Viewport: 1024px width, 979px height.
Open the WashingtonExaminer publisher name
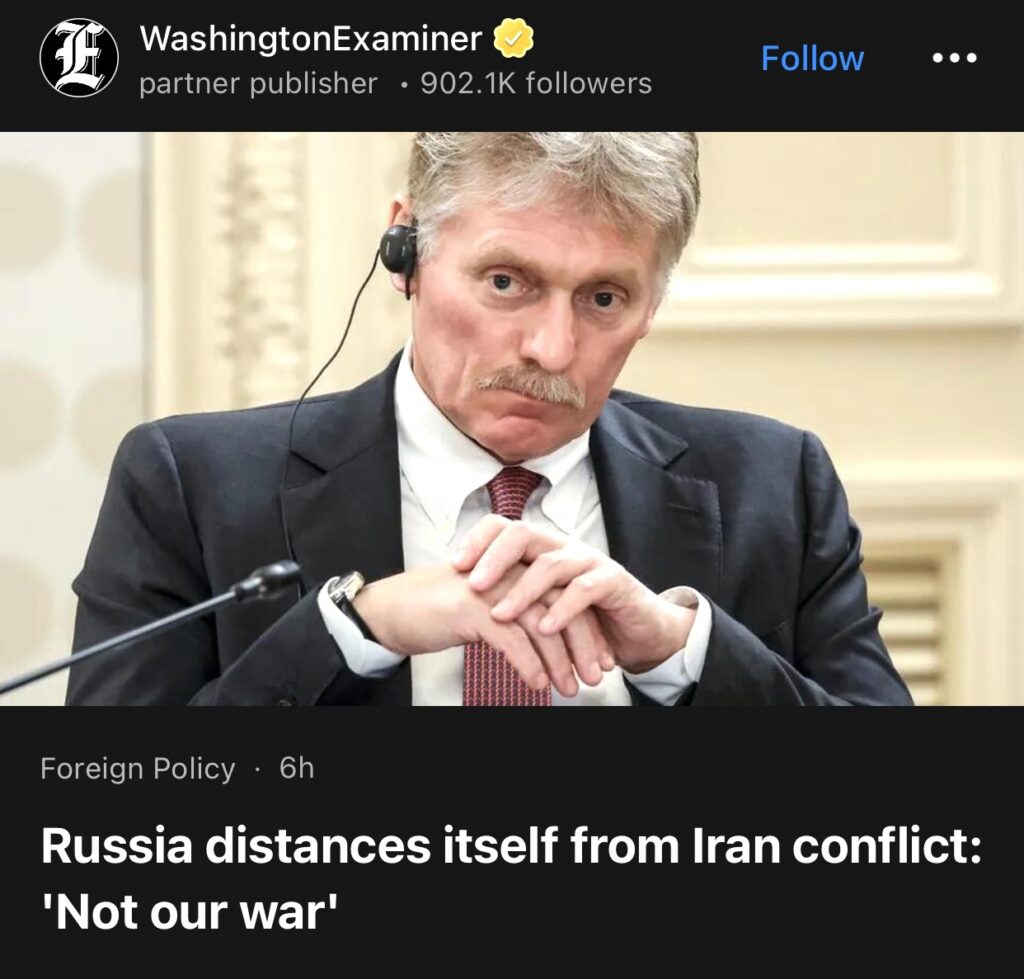click(311, 38)
